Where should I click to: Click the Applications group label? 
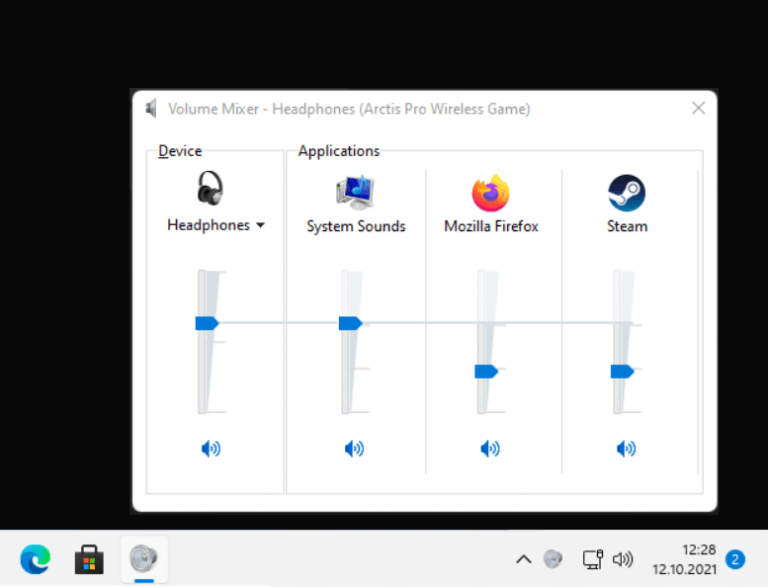[339, 151]
